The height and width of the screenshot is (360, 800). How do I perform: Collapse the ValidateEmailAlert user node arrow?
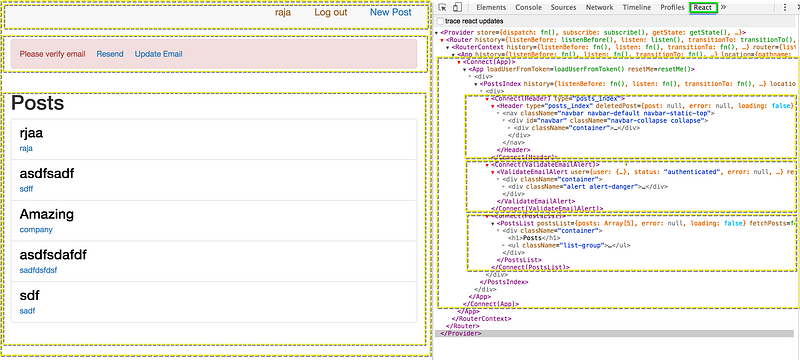pyautogui.click(x=493, y=172)
